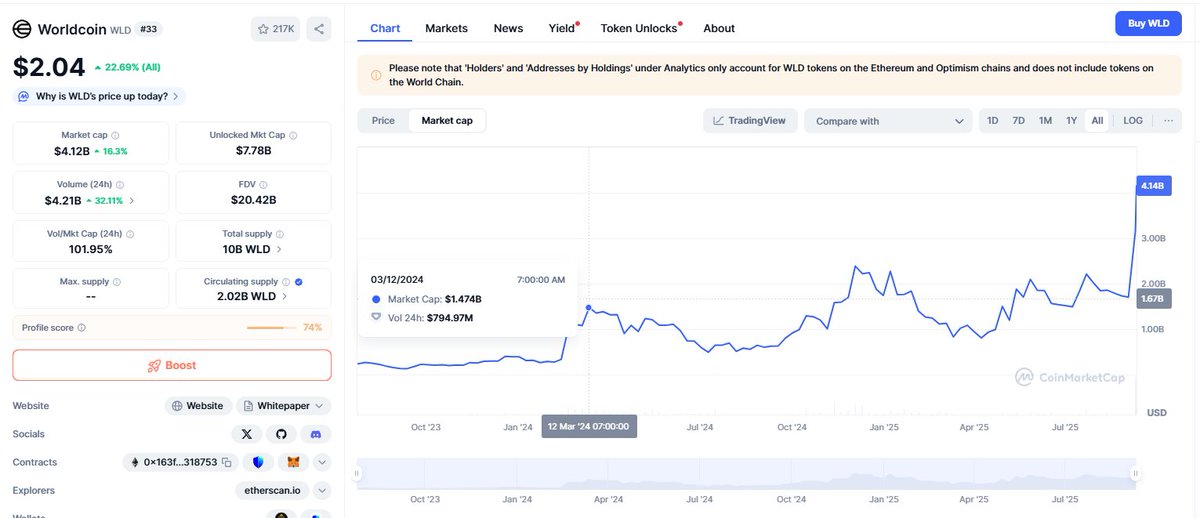The image size is (1200, 518).
Task: Click the MetaMask fox icon
Action: [x=293, y=462]
